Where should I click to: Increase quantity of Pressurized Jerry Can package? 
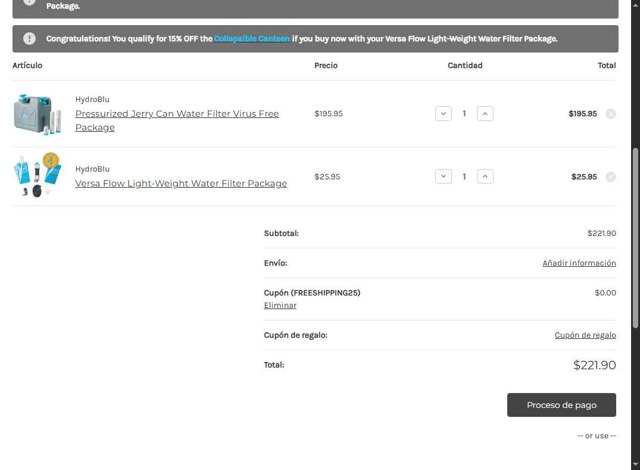485,113
